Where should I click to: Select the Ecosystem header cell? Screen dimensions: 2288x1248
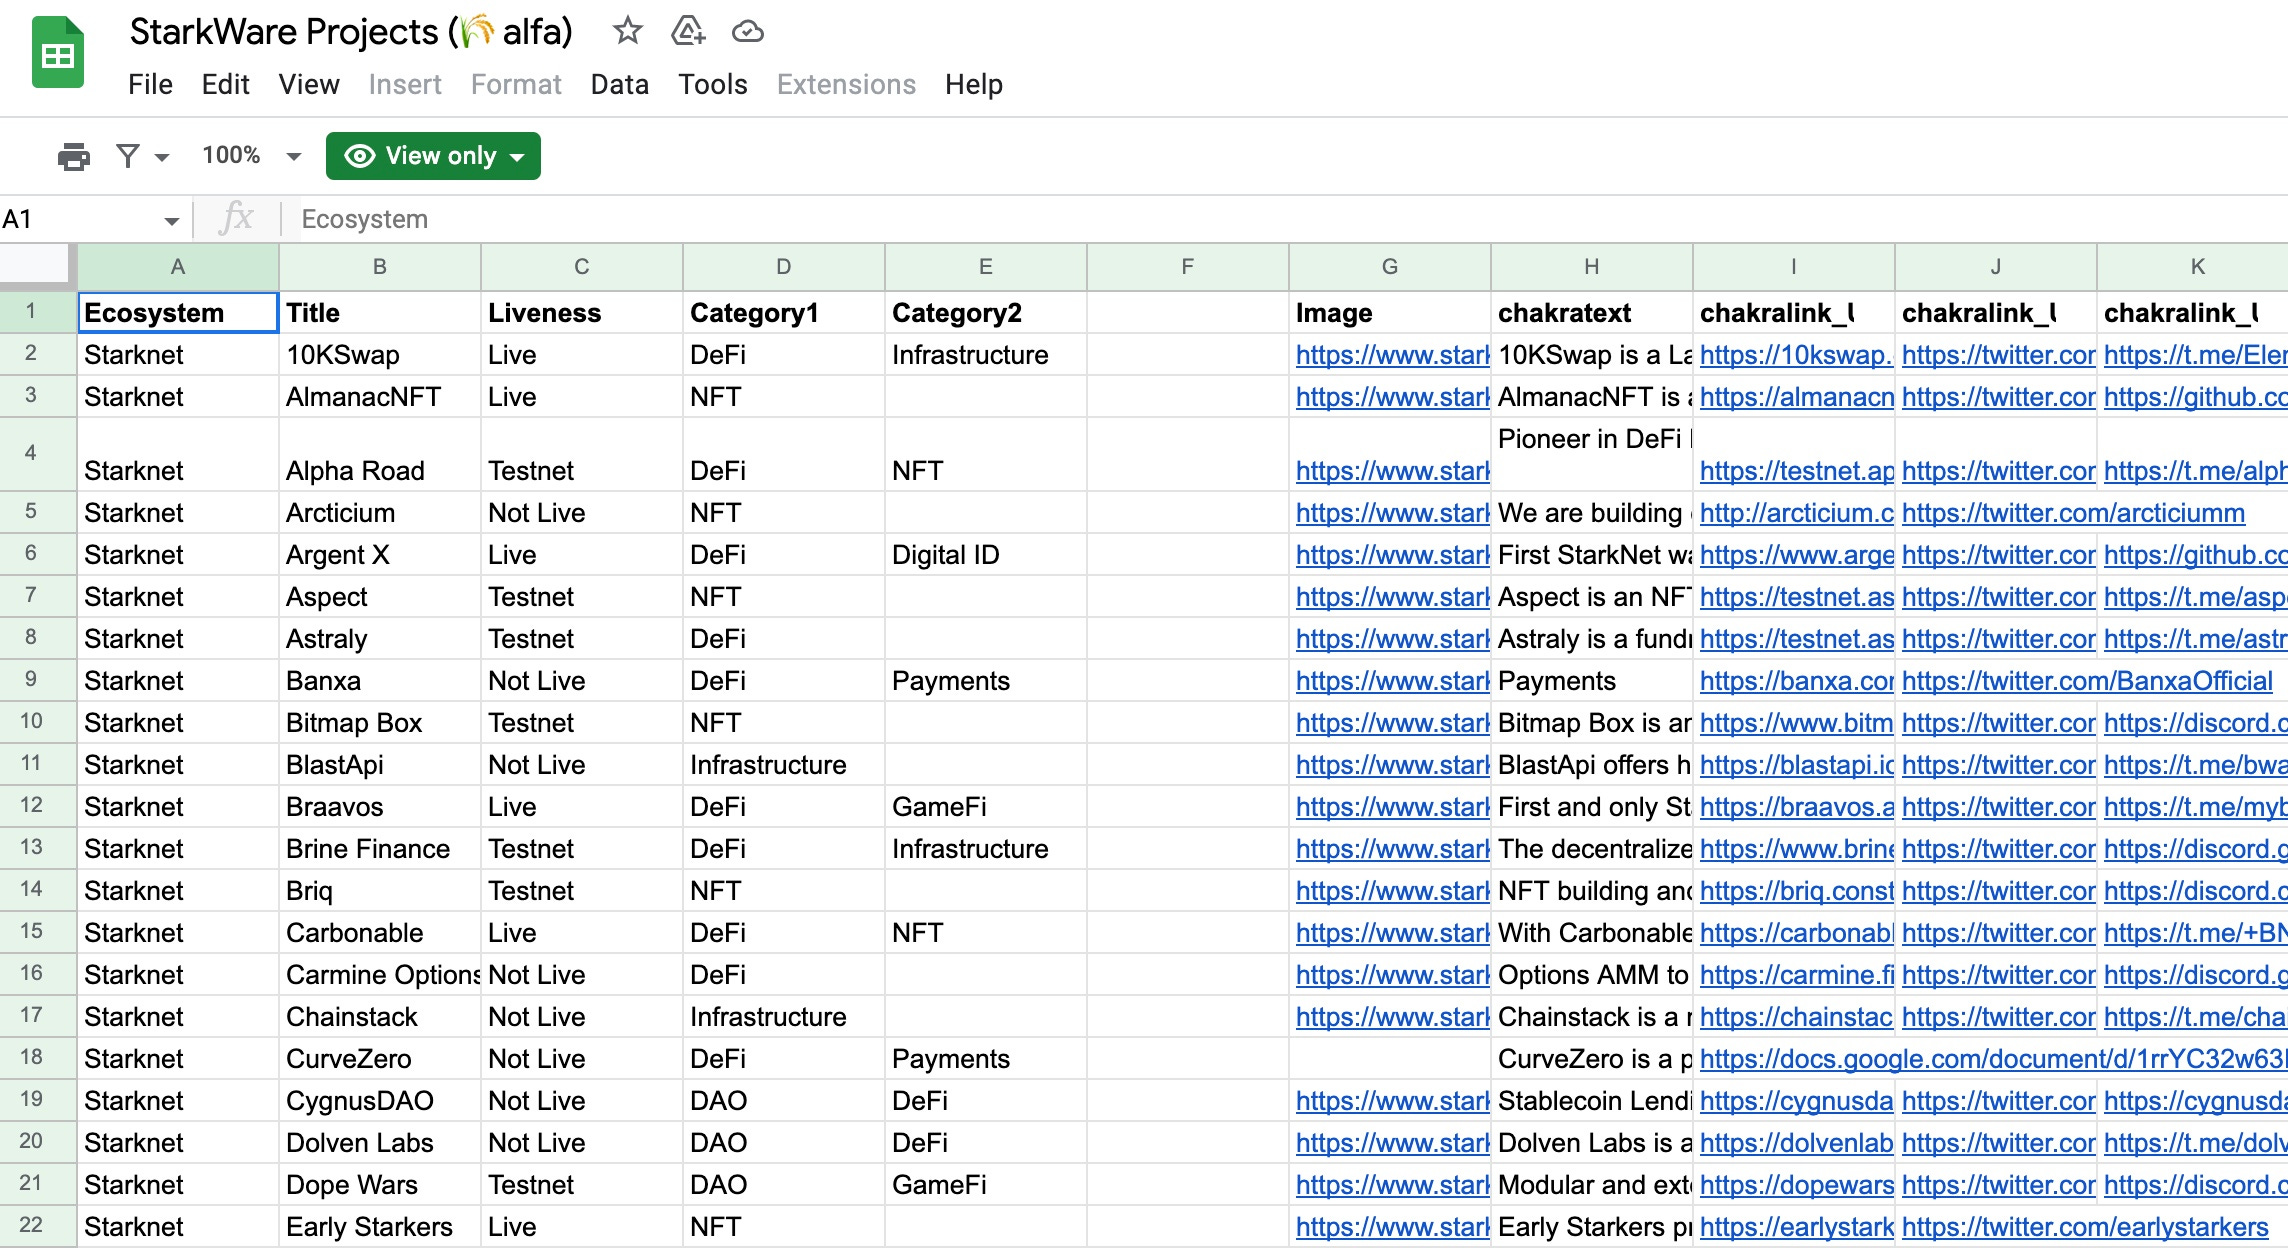point(178,312)
